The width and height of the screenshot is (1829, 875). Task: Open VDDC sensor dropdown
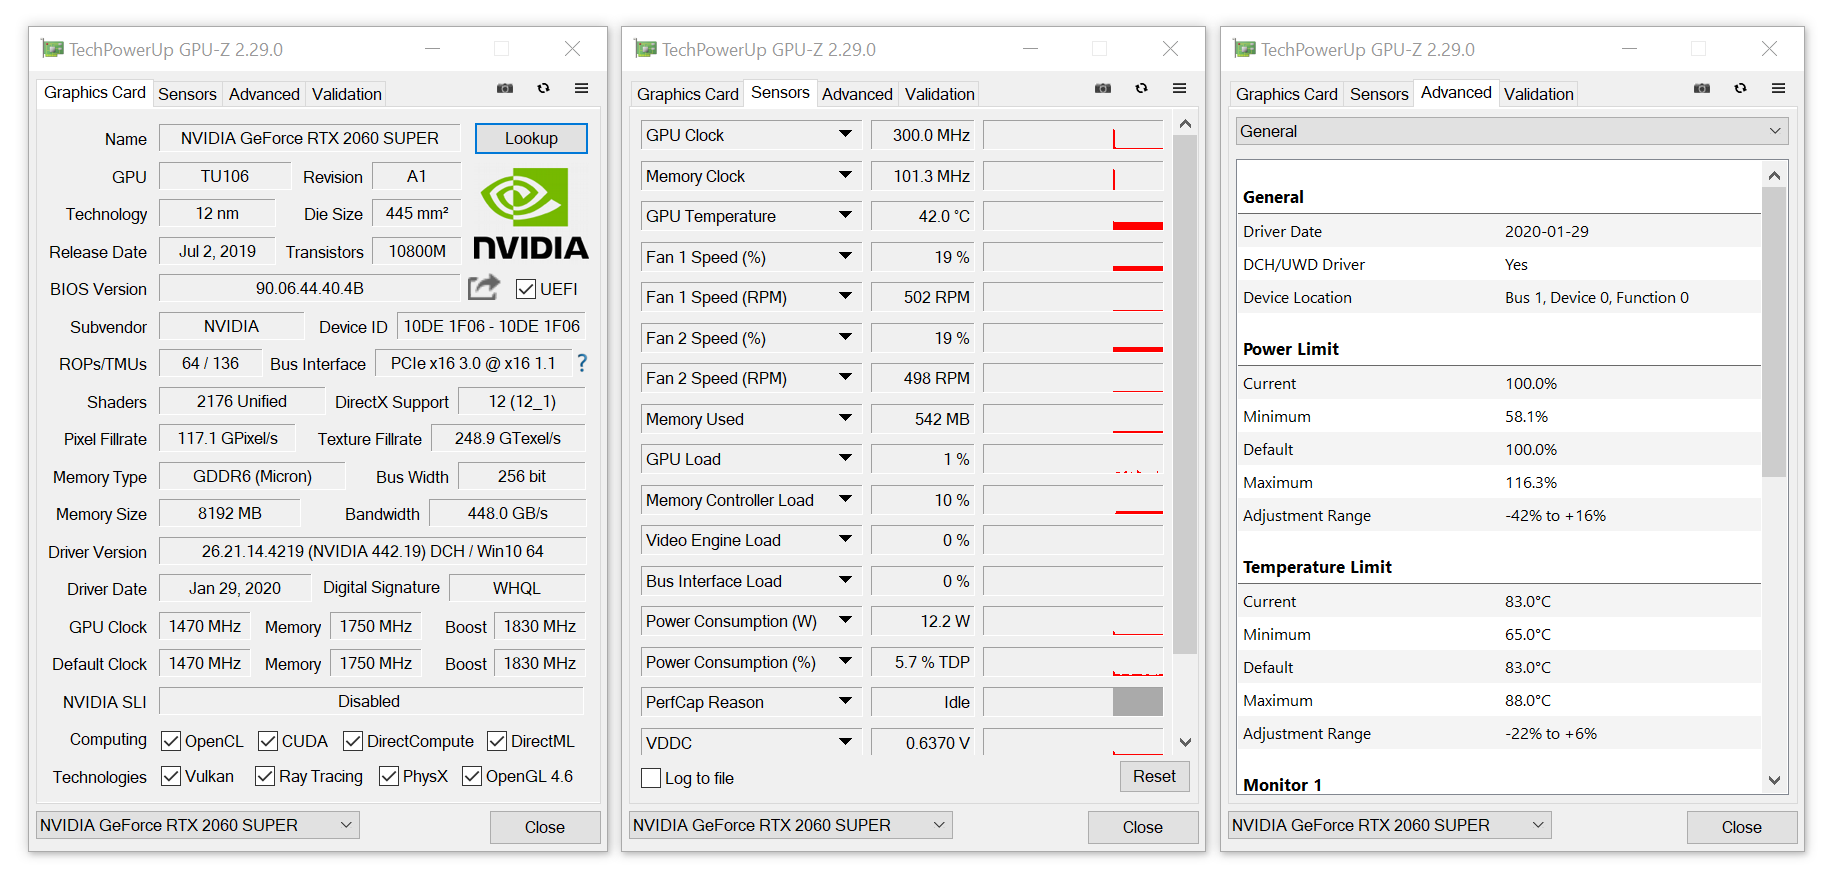845,743
